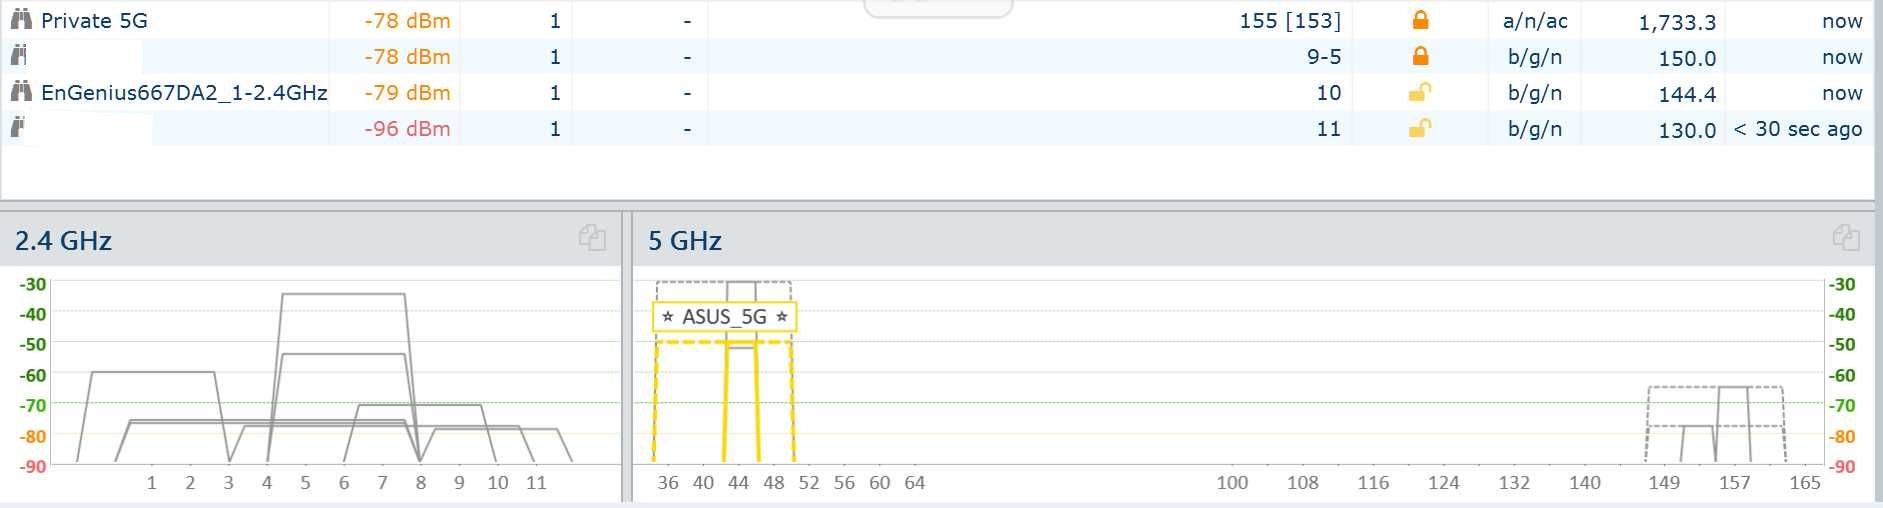The image size is (1883, 508).
Task: Select the EnGenius667DA2_1-2.4GHz network entry
Action: coord(184,92)
